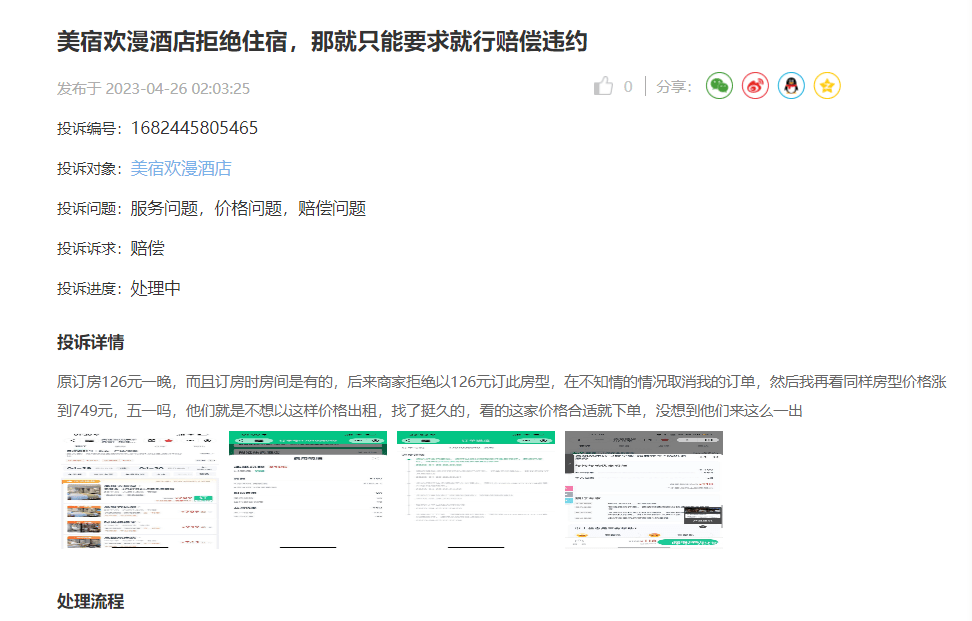Click the complaint title heading
Viewport: 972px width, 621px height.
(321, 42)
